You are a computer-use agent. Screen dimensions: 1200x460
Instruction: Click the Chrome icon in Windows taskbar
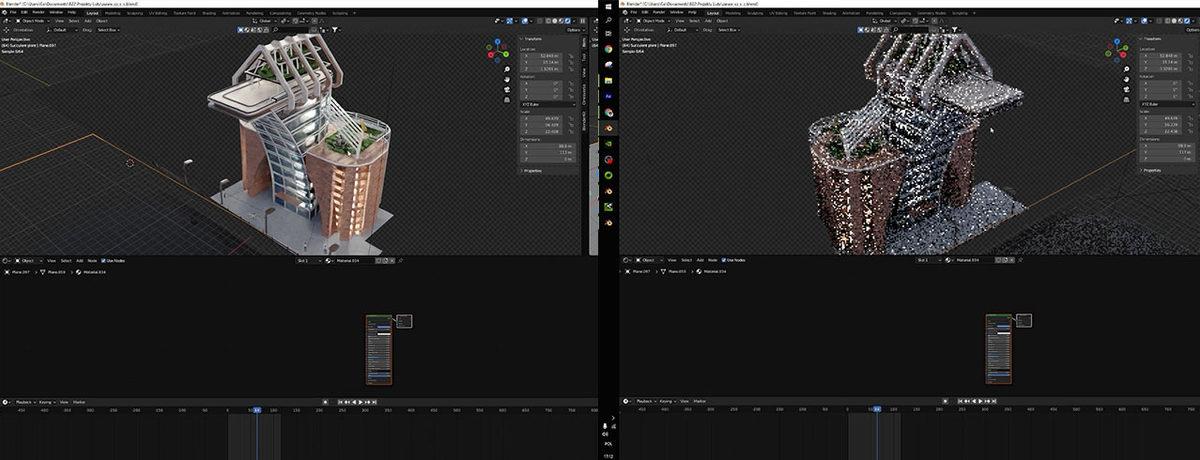607,48
